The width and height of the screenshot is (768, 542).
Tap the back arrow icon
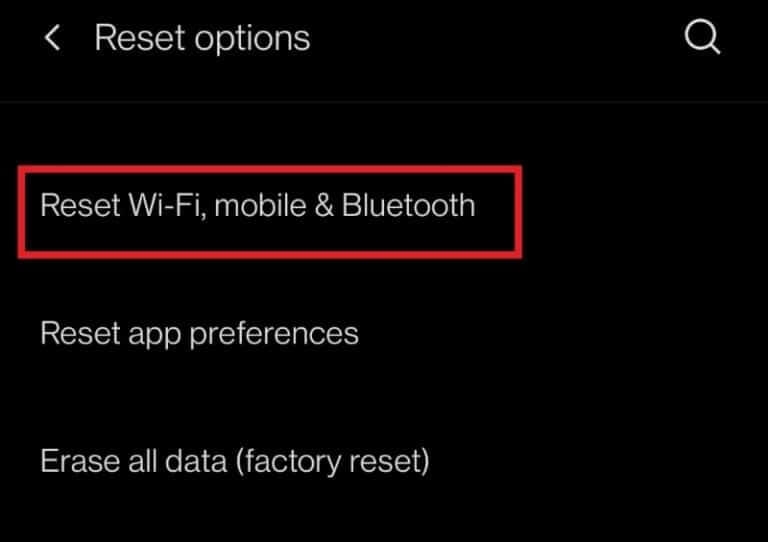pyautogui.click(x=52, y=37)
